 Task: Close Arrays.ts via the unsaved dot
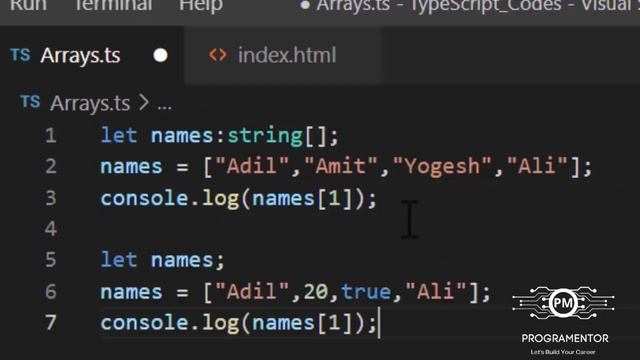tap(160, 56)
